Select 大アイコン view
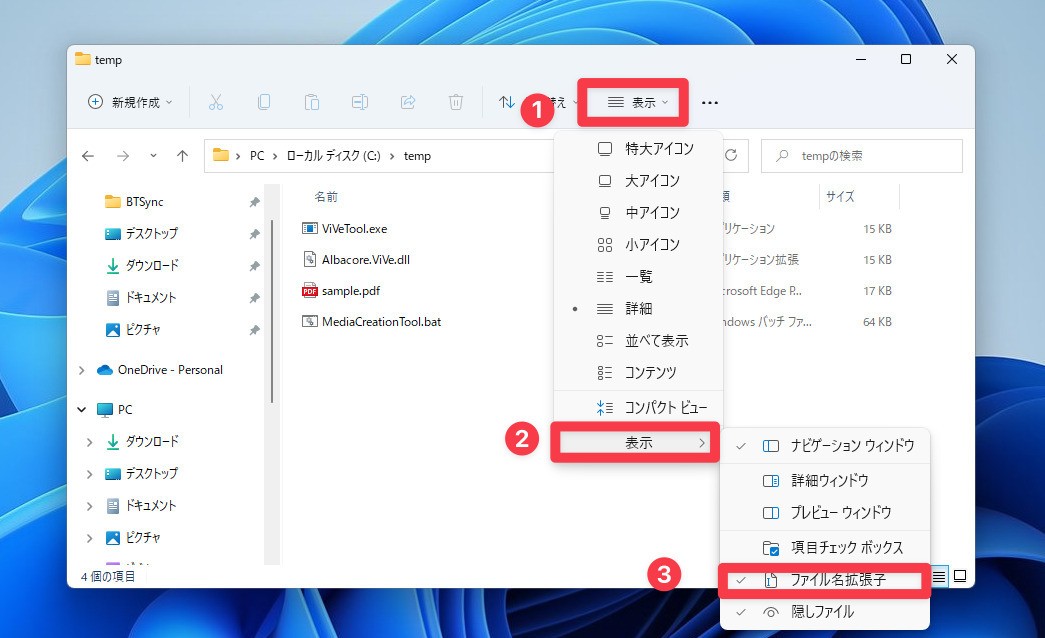Image resolution: width=1045 pixels, height=638 pixels. [x=638, y=181]
